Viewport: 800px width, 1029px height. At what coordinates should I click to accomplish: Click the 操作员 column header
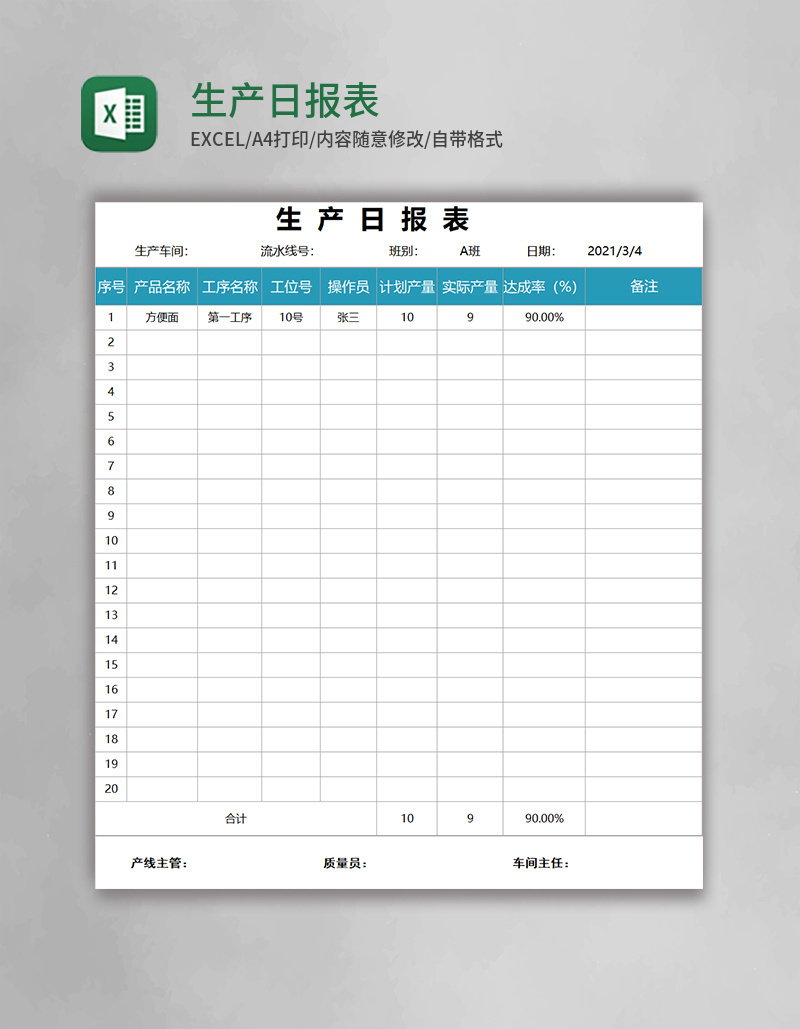[x=347, y=286]
